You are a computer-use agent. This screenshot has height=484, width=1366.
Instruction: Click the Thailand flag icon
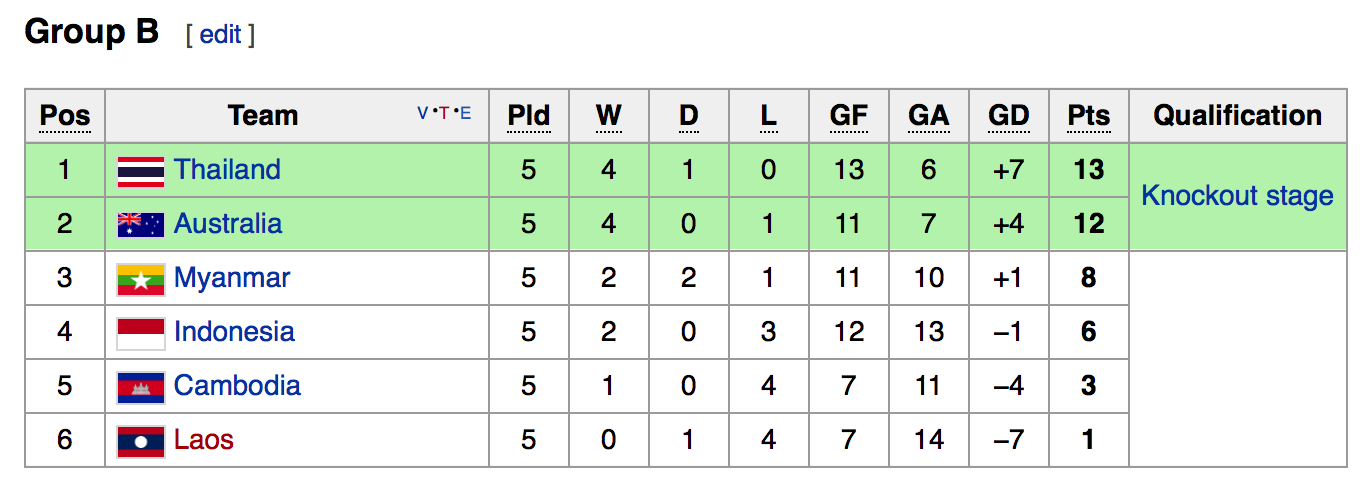(141, 171)
